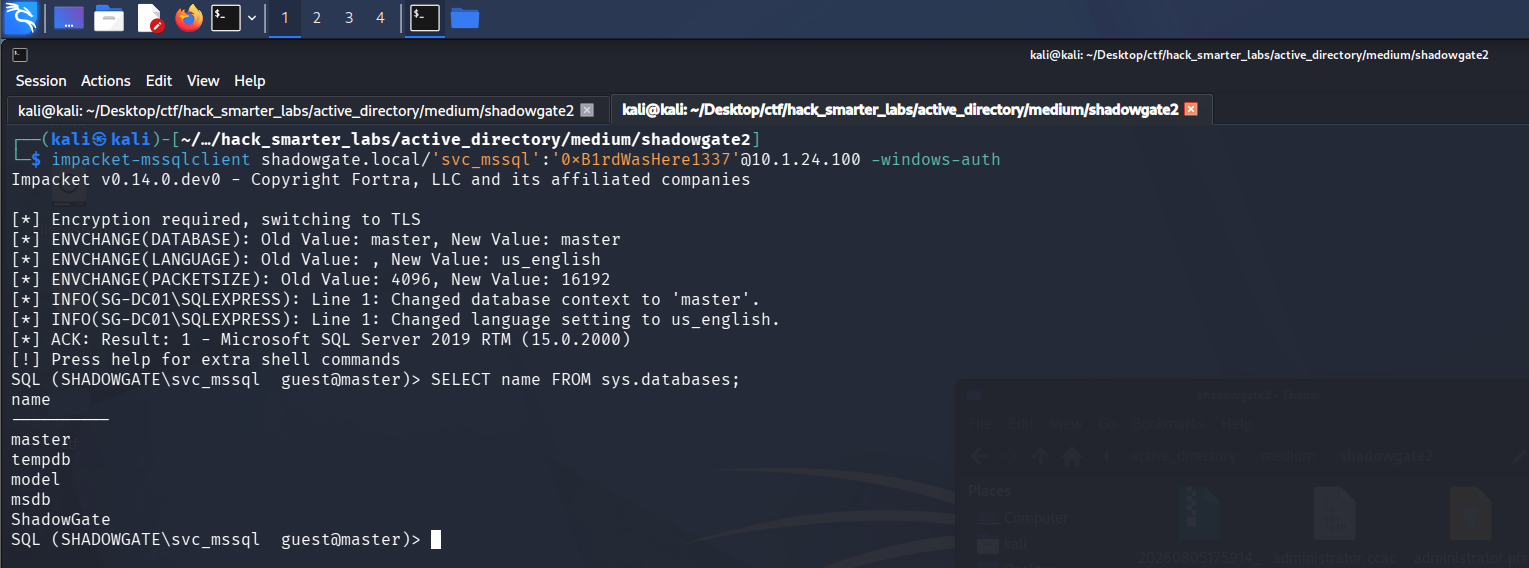Switch to workspace 2
Viewport: 1529px width, 568px height.
coord(317,17)
